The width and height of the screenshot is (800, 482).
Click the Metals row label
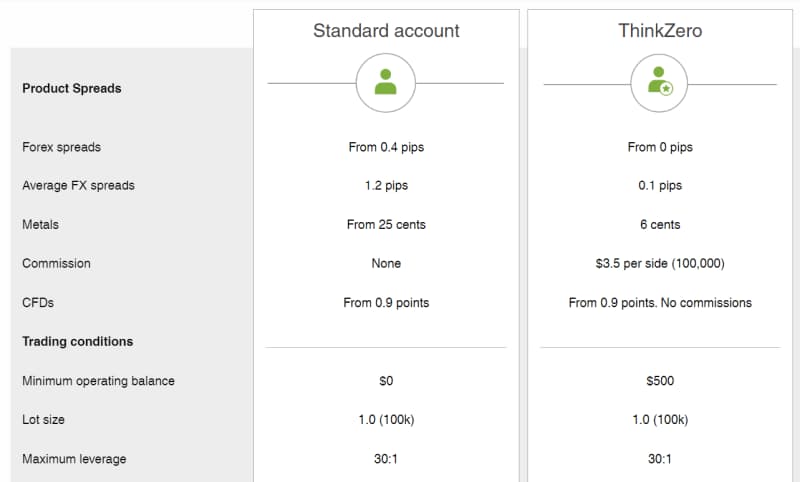tap(40, 224)
